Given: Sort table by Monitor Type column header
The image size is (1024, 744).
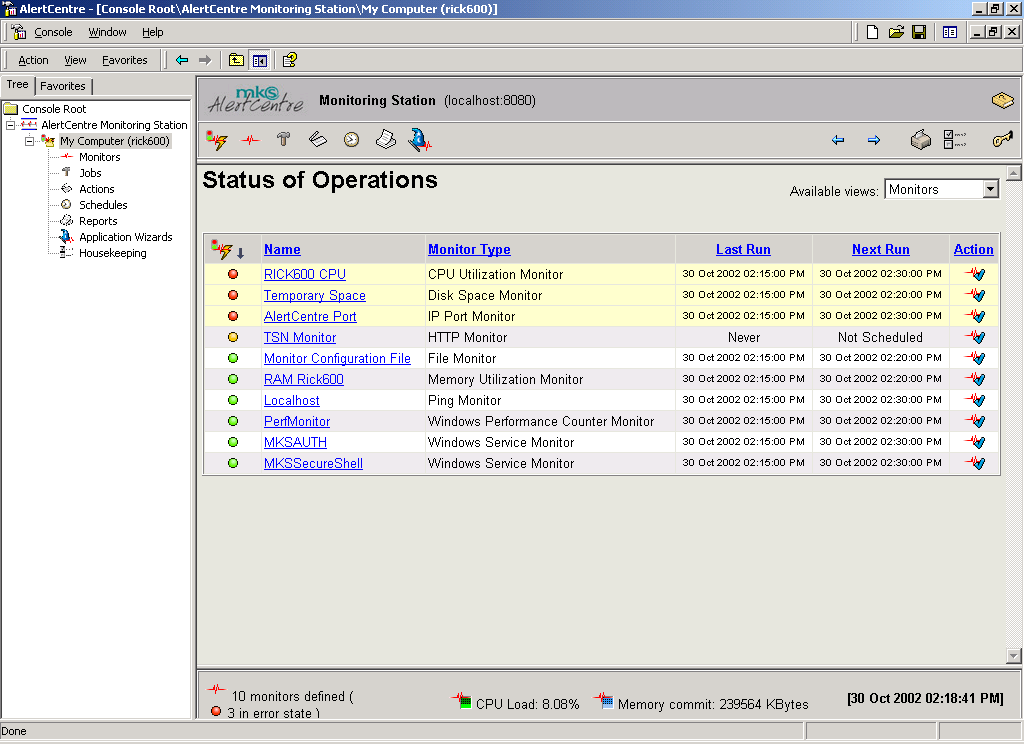Looking at the screenshot, I should tap(469, 249).
